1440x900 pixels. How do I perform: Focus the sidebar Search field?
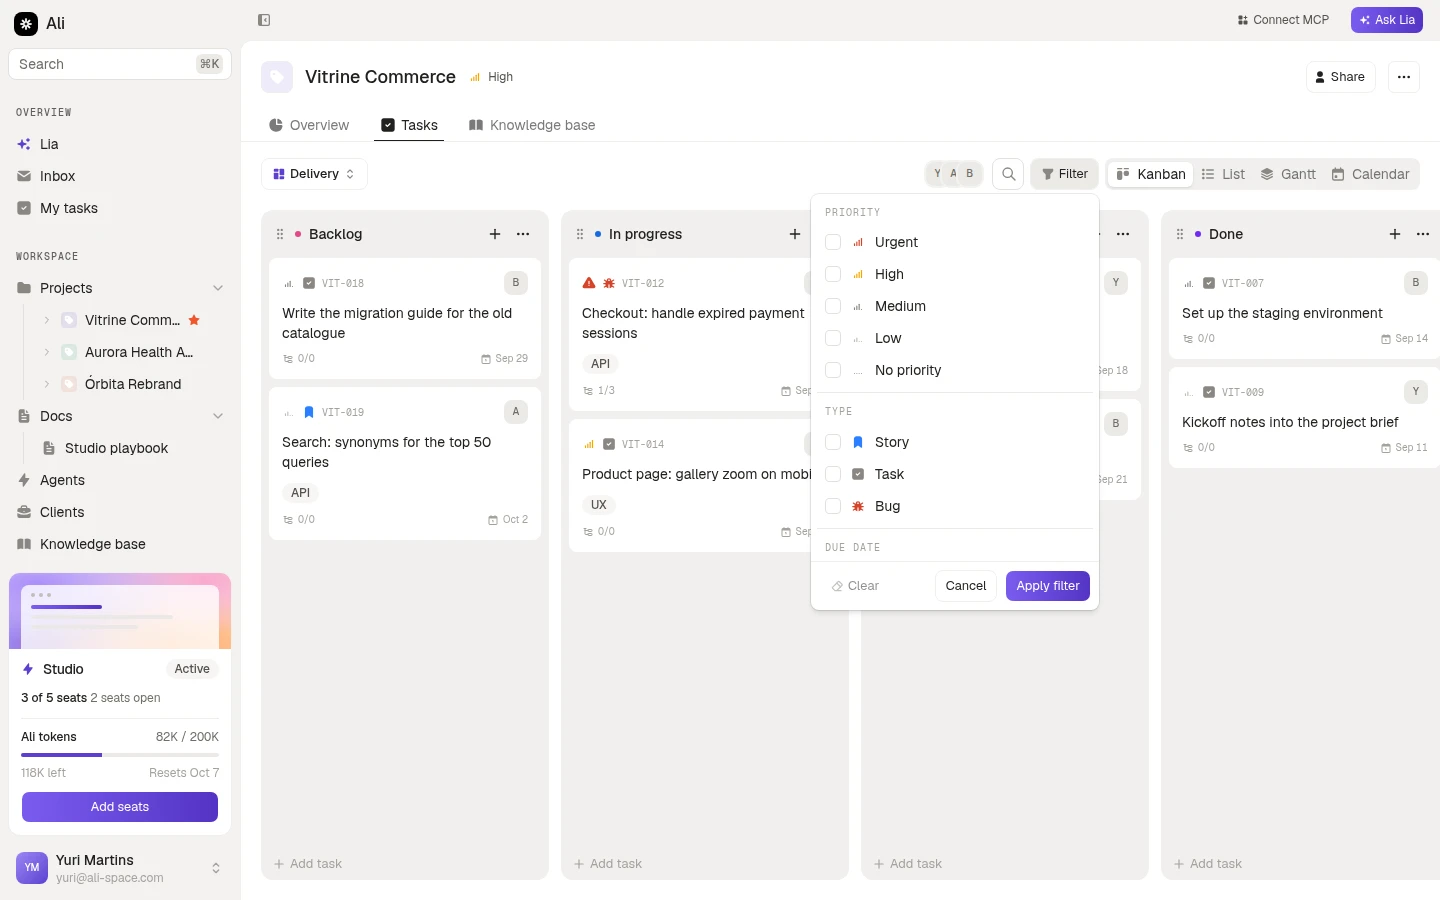tap(120, 64)
